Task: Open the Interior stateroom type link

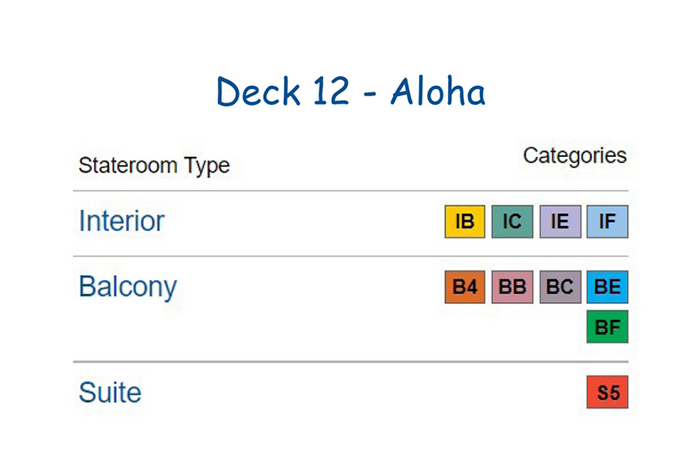Action: pos(121,221)
